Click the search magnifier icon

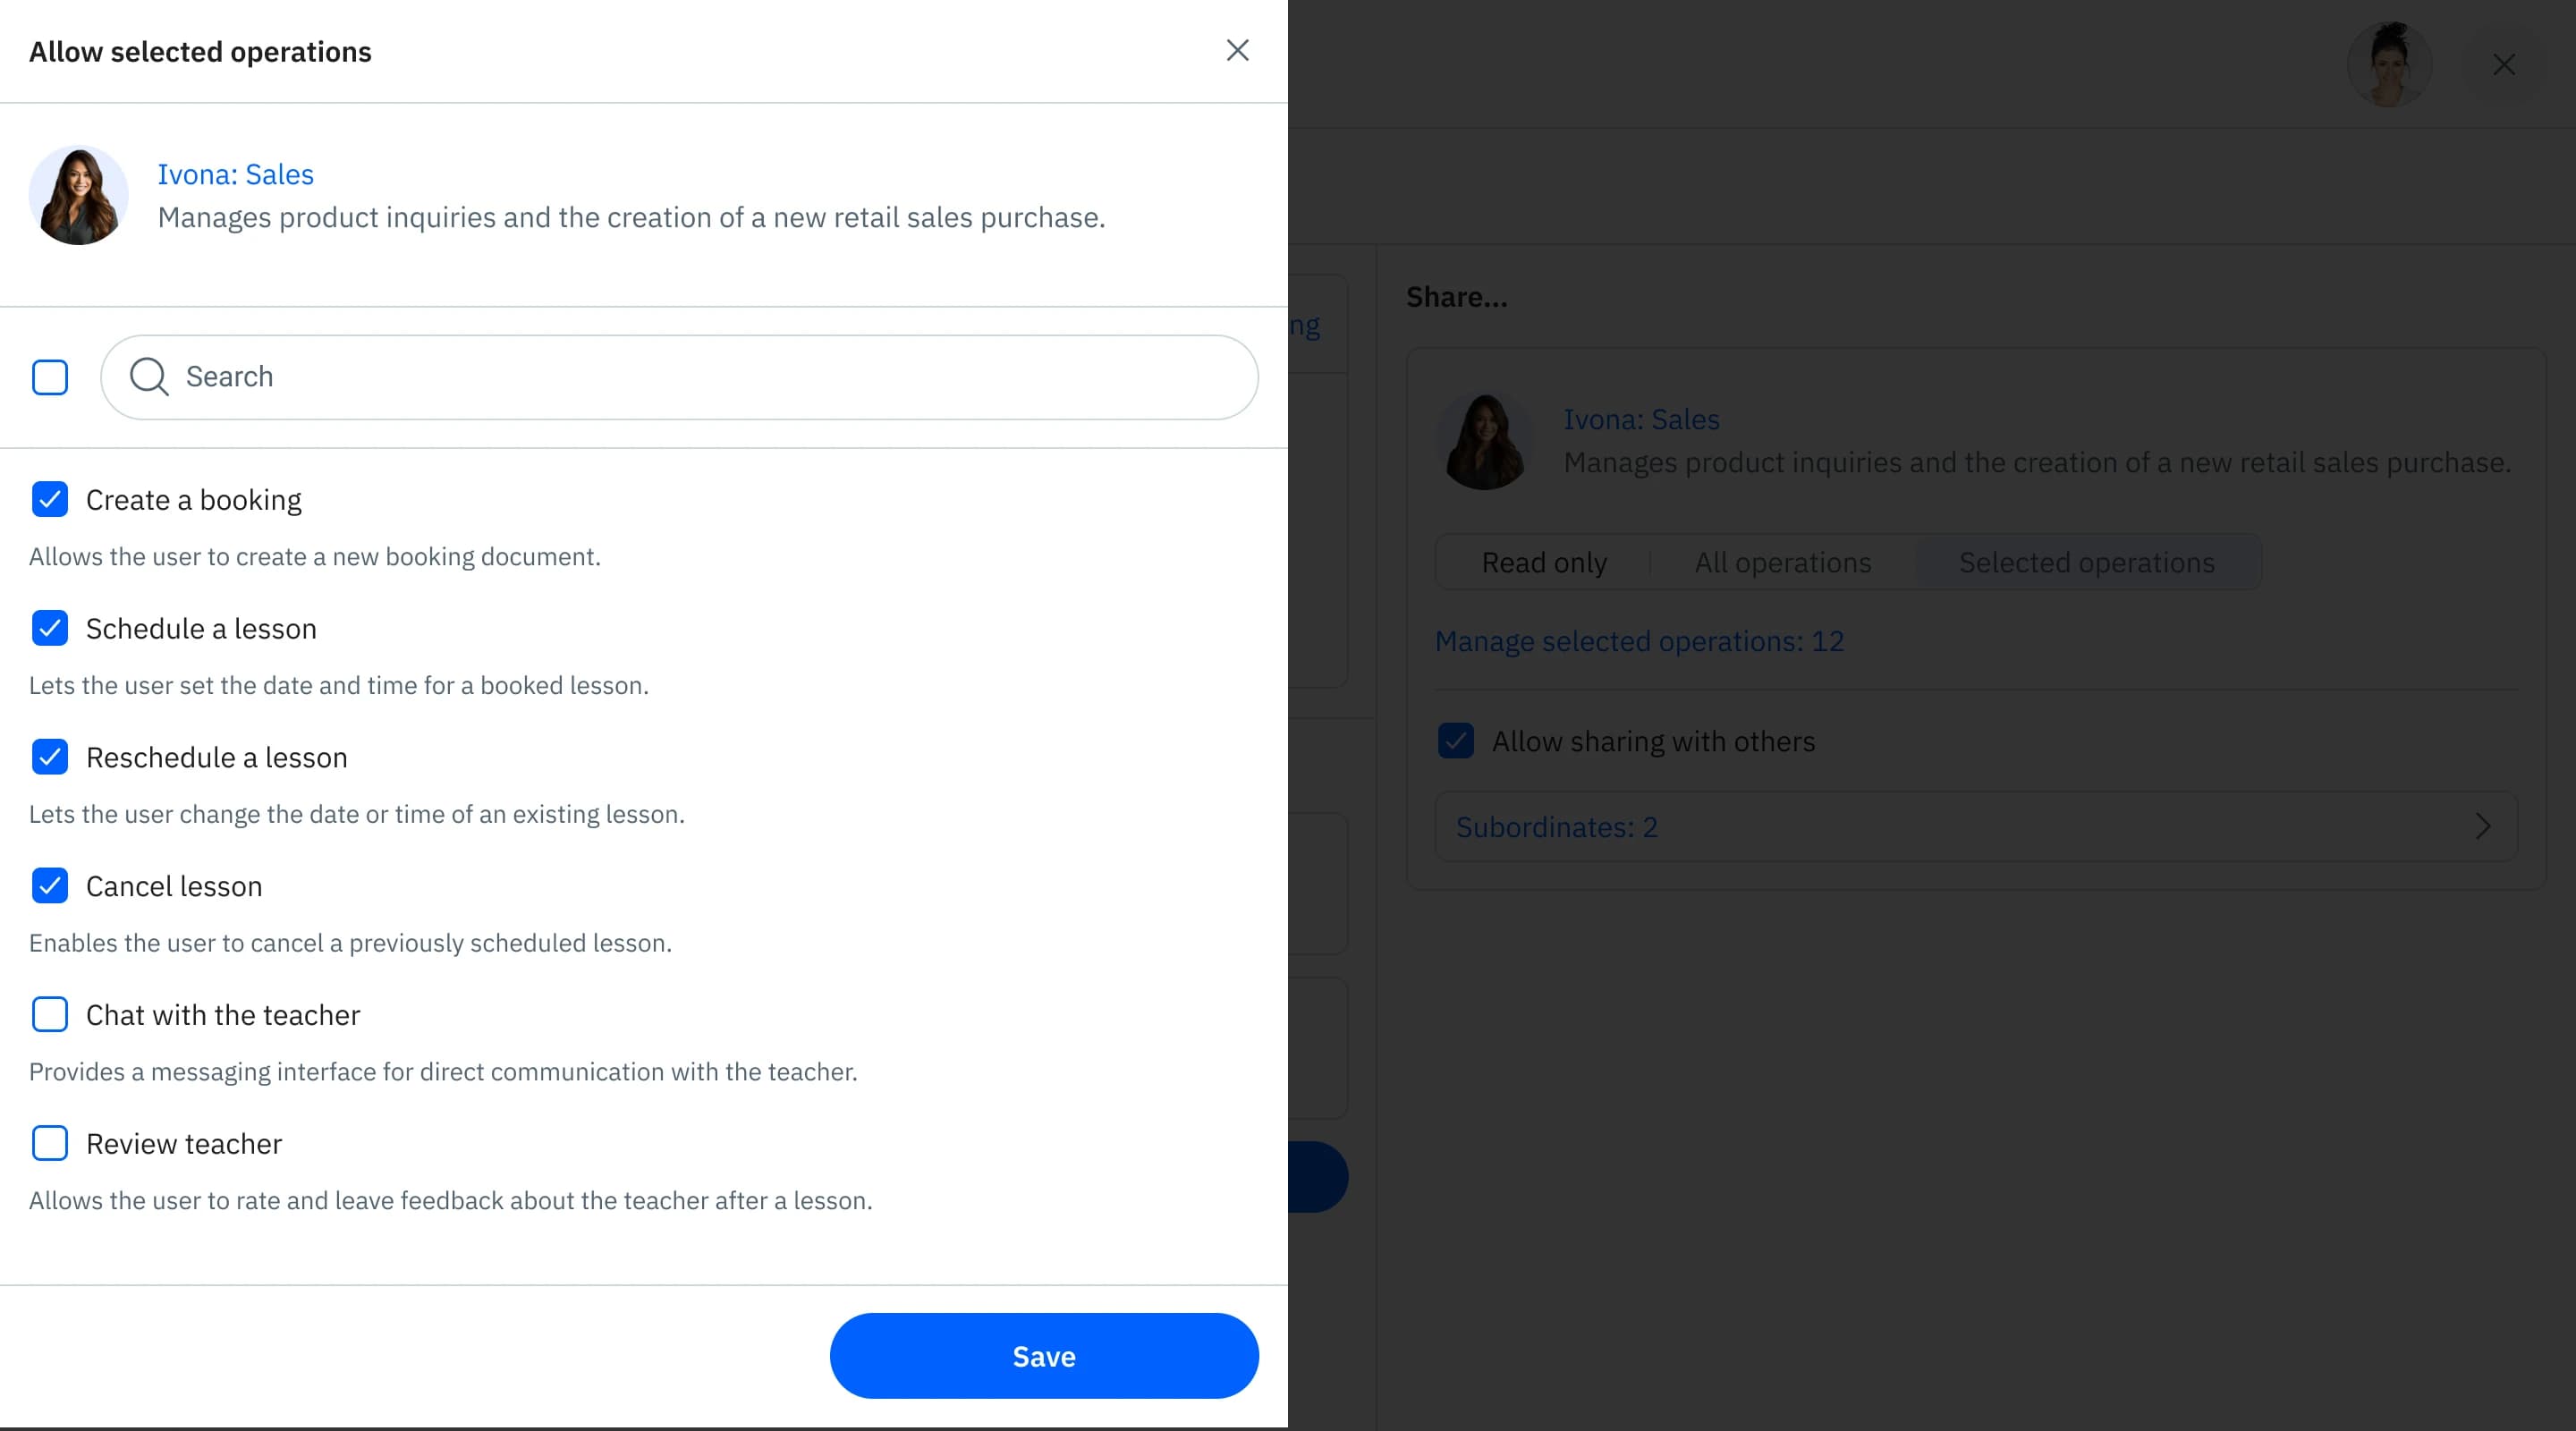pos(149,377)
